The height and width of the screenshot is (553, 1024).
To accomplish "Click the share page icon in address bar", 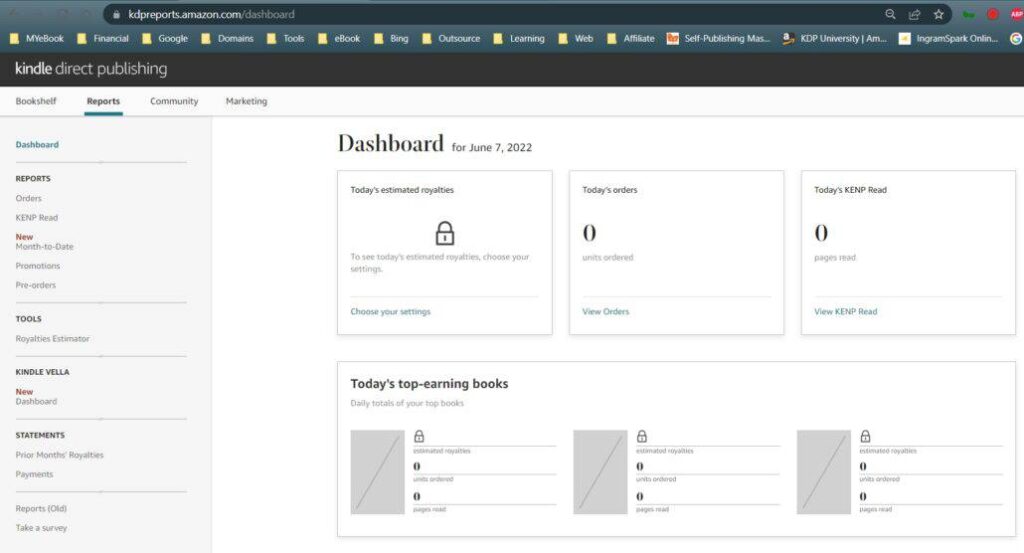I will [x=914, y=14].
